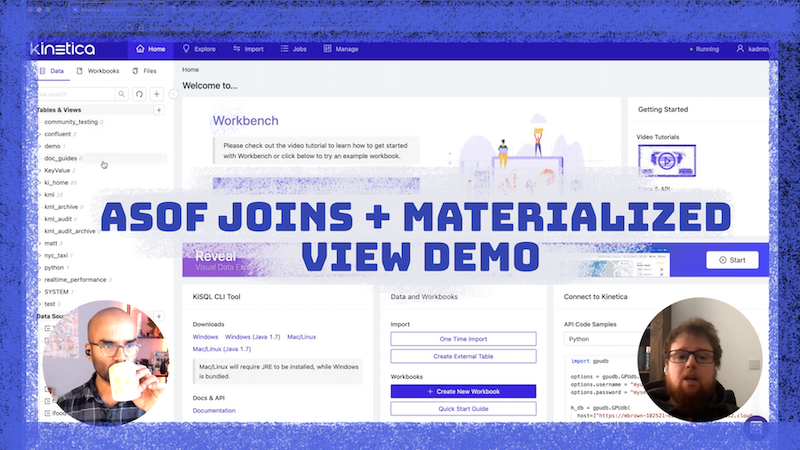Click plus icon beside Tables & Views
This screenshot has height=450, width=800.
[159, 110]
